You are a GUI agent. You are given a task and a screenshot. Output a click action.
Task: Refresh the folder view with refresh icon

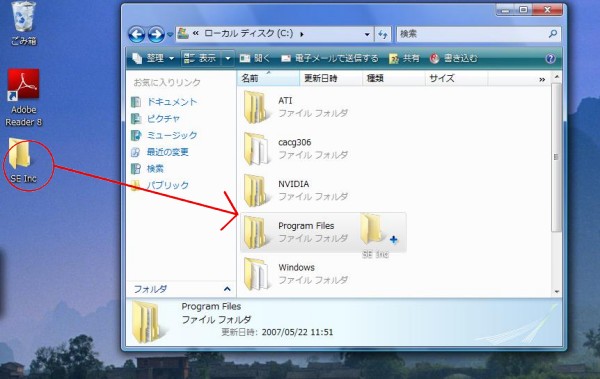[383, 34]
